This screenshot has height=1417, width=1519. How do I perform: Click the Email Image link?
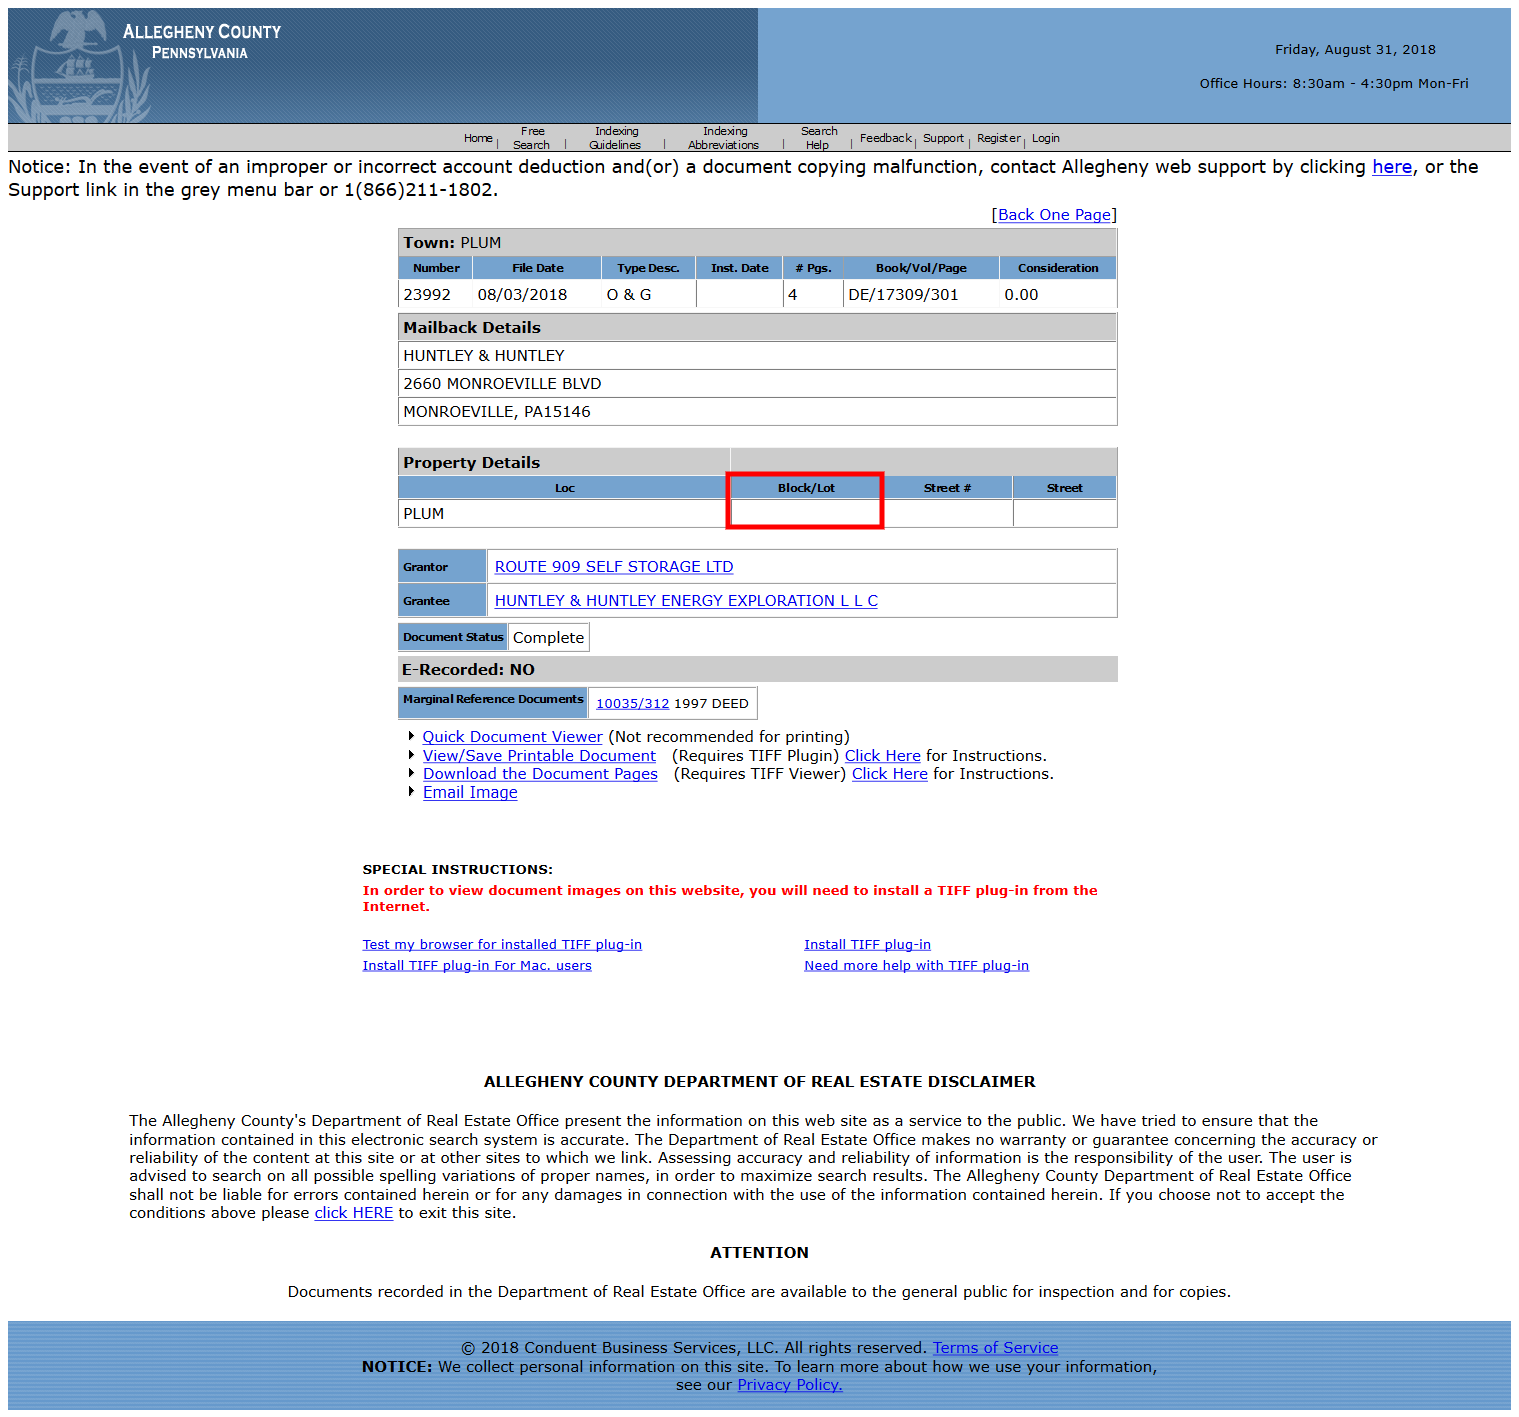pos(470,792)
